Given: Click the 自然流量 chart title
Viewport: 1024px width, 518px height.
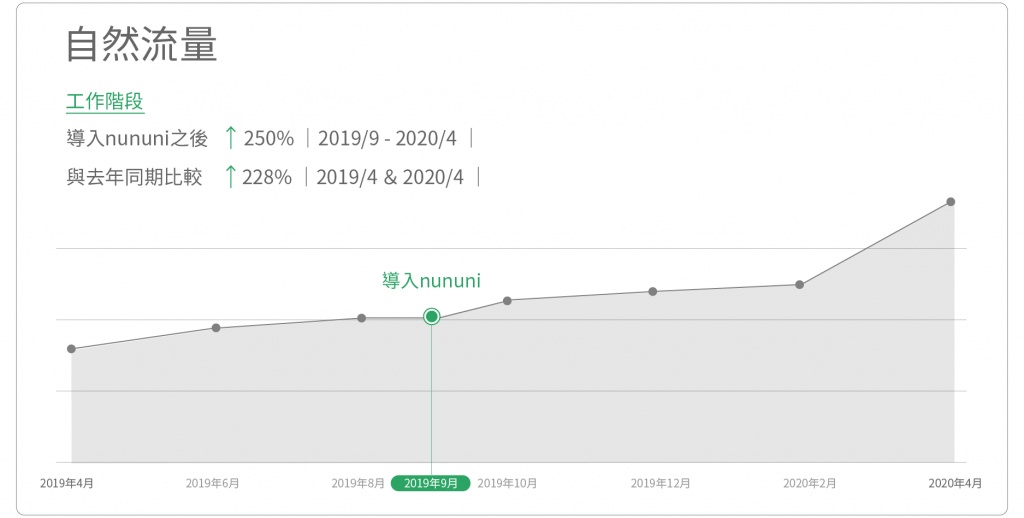Looking at the screenshot, I should tap(141, 45).
